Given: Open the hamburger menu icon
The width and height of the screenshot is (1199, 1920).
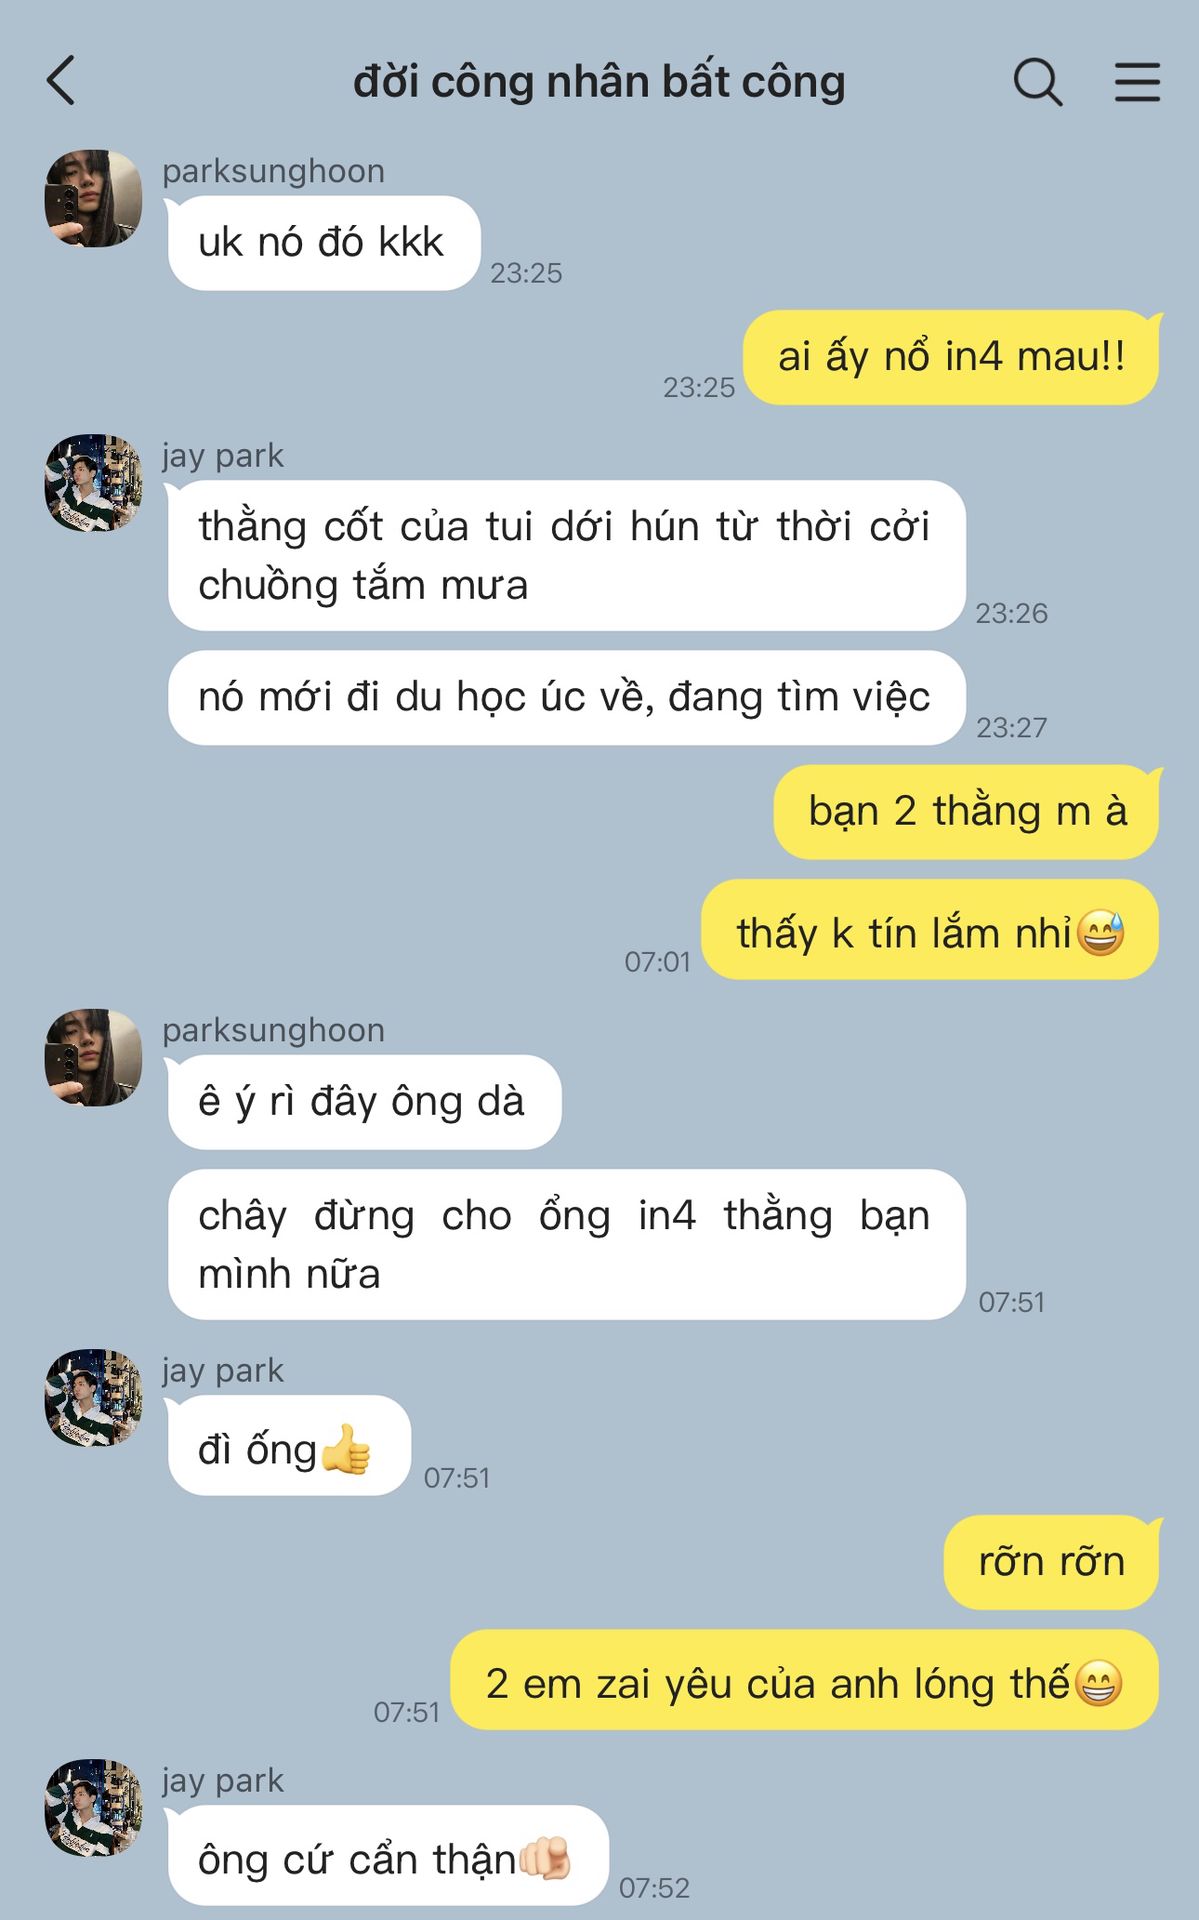Looking at the screenshot, I should coord(1137,81).
